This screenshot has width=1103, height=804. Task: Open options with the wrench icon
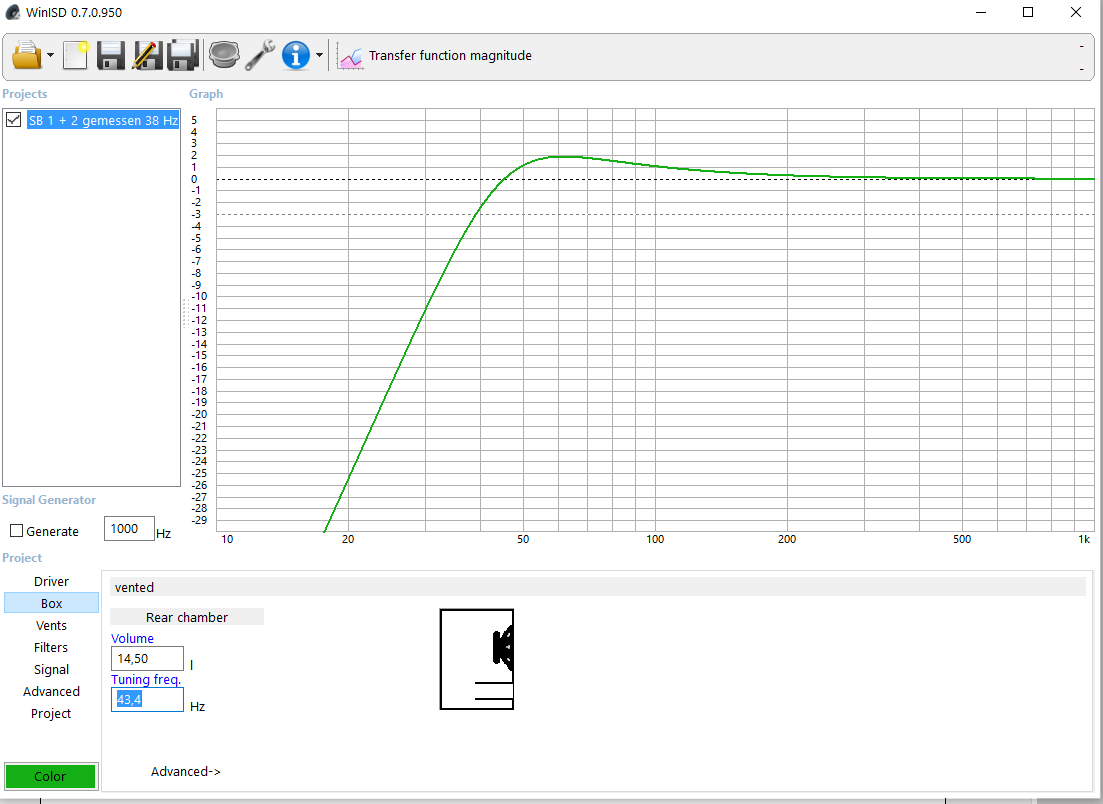click(x=260, y=55)
